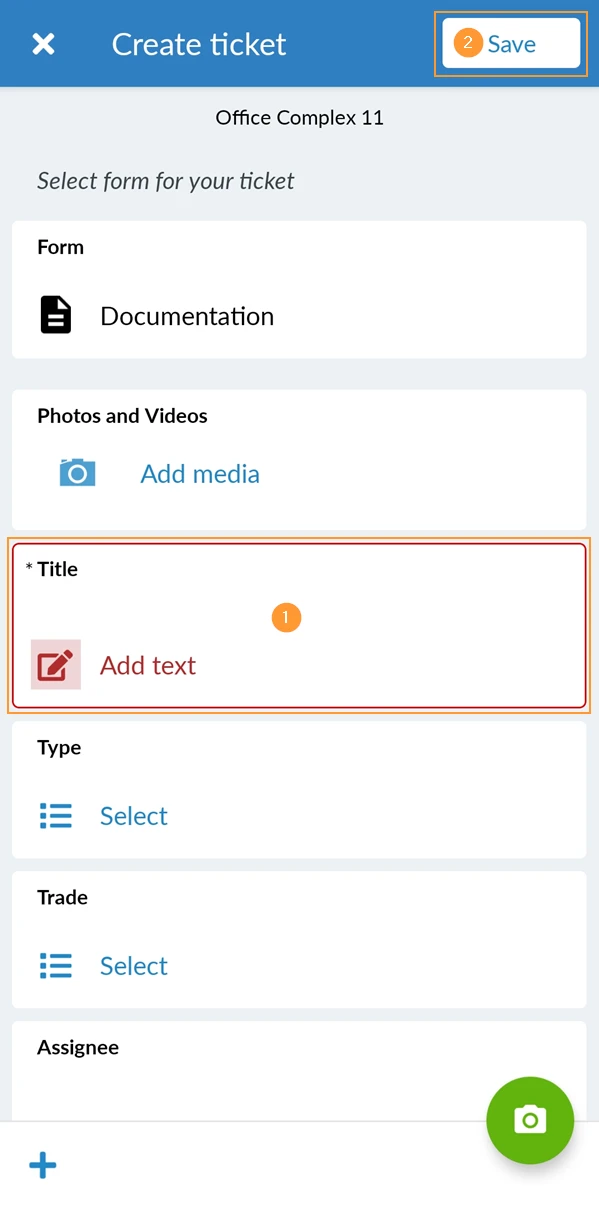Open the Documentation form file icon
The width and height of the screenshot is (599, 1206).
click(x=56, y=315)
